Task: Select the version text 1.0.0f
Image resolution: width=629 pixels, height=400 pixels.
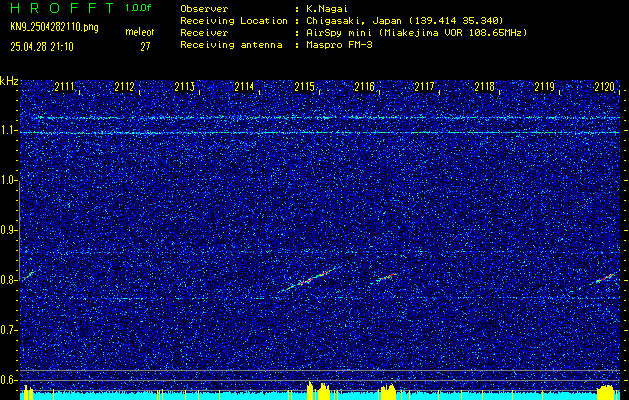Action: (x=138, y=8)
